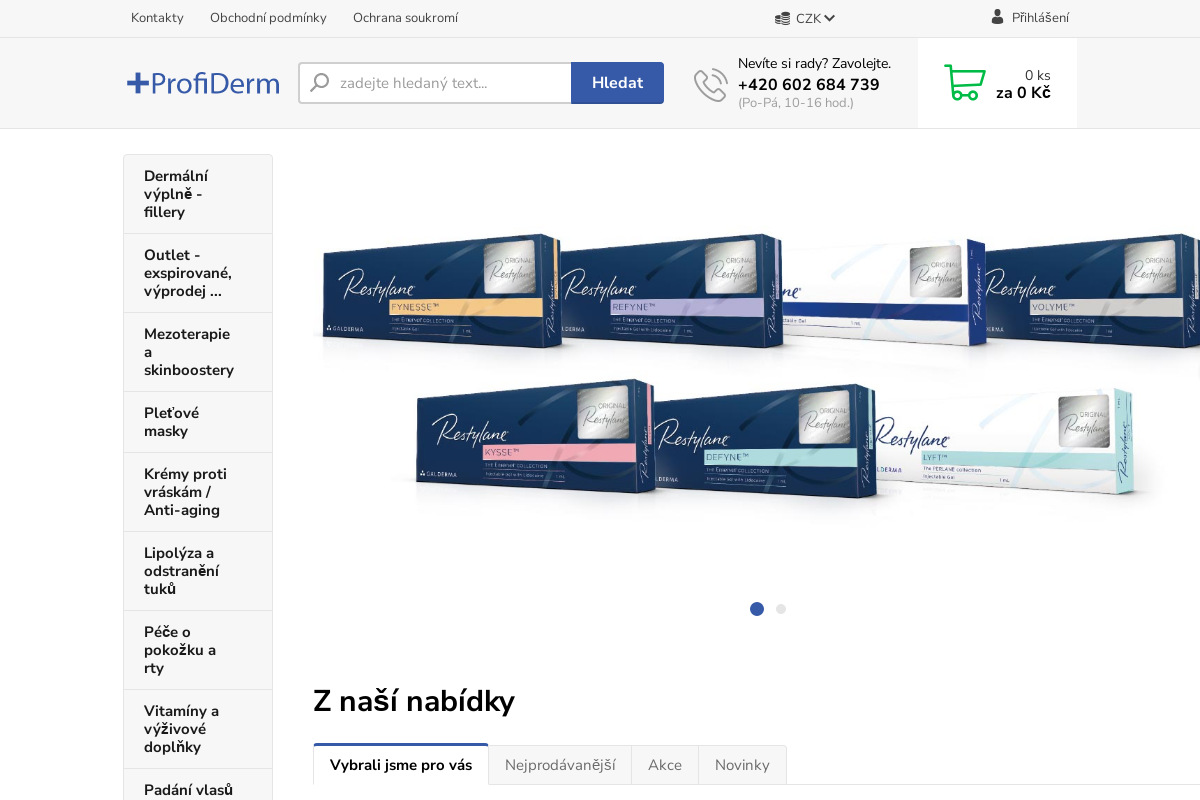
Task: Open the Akce tab
Action: click(x=664, y=764)
